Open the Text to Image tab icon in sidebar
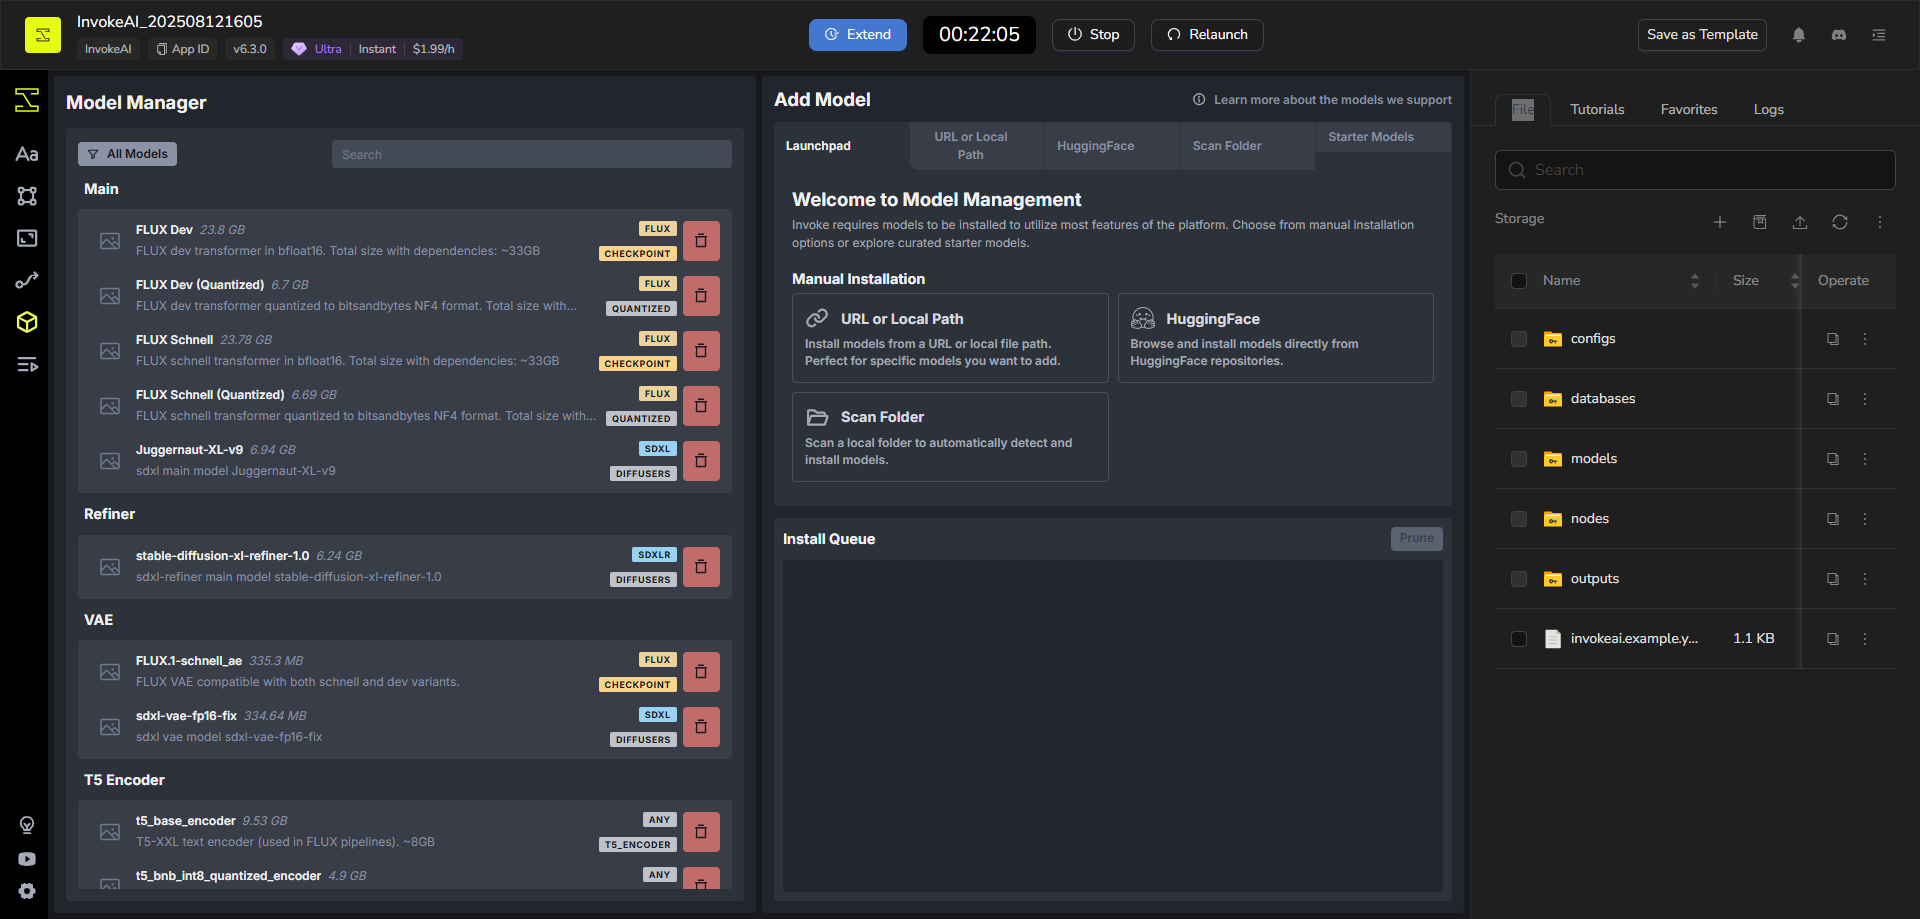Screen dimensions: 1920x919 coord(27,154)
